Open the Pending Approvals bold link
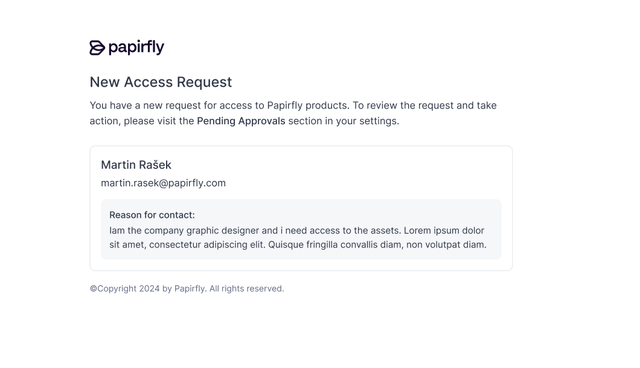The height and width of the screenshot is (368, 640). [x=241, y=121]
